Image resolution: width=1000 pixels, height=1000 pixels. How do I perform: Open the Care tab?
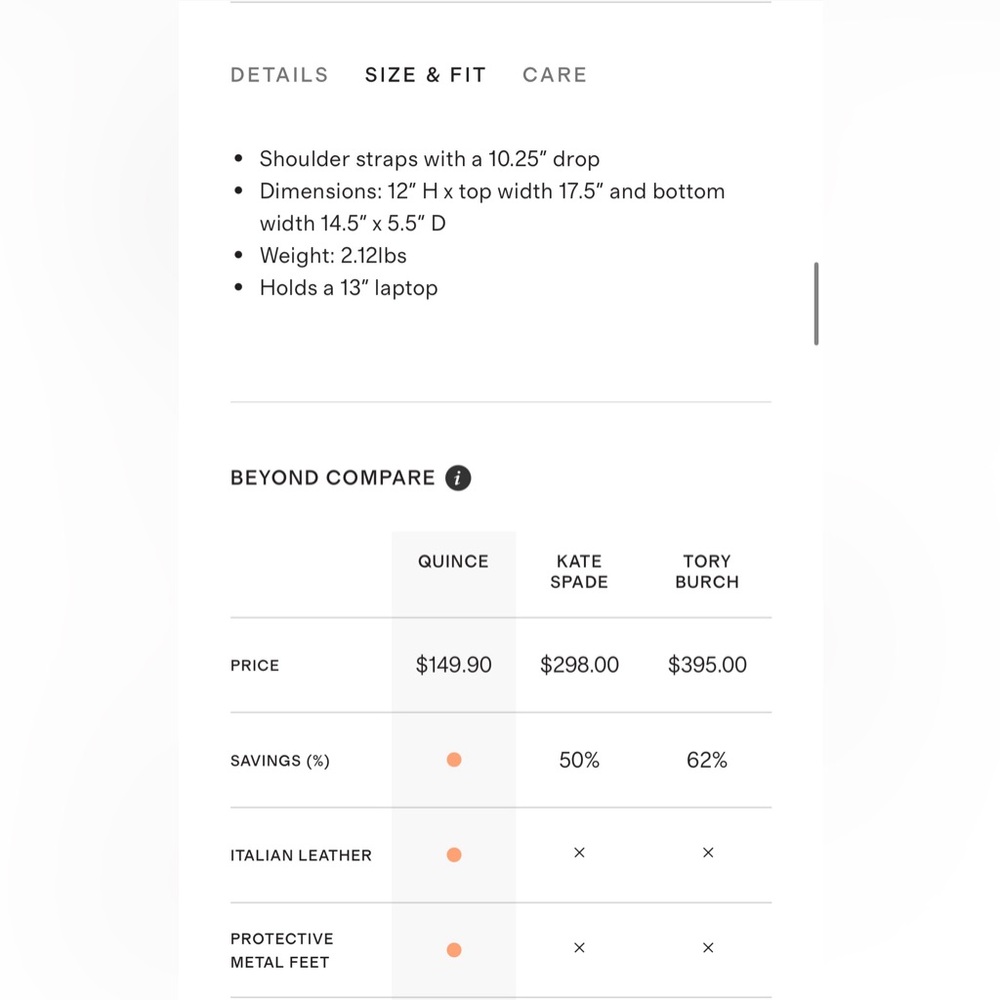click(x=554, y=75)
